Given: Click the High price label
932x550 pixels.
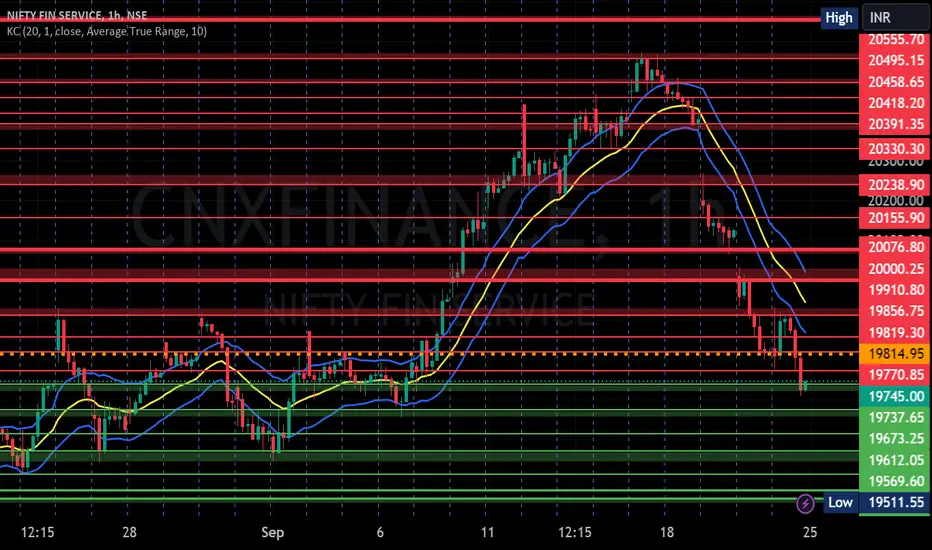Looking at the screenshot, I should (839, 18).
